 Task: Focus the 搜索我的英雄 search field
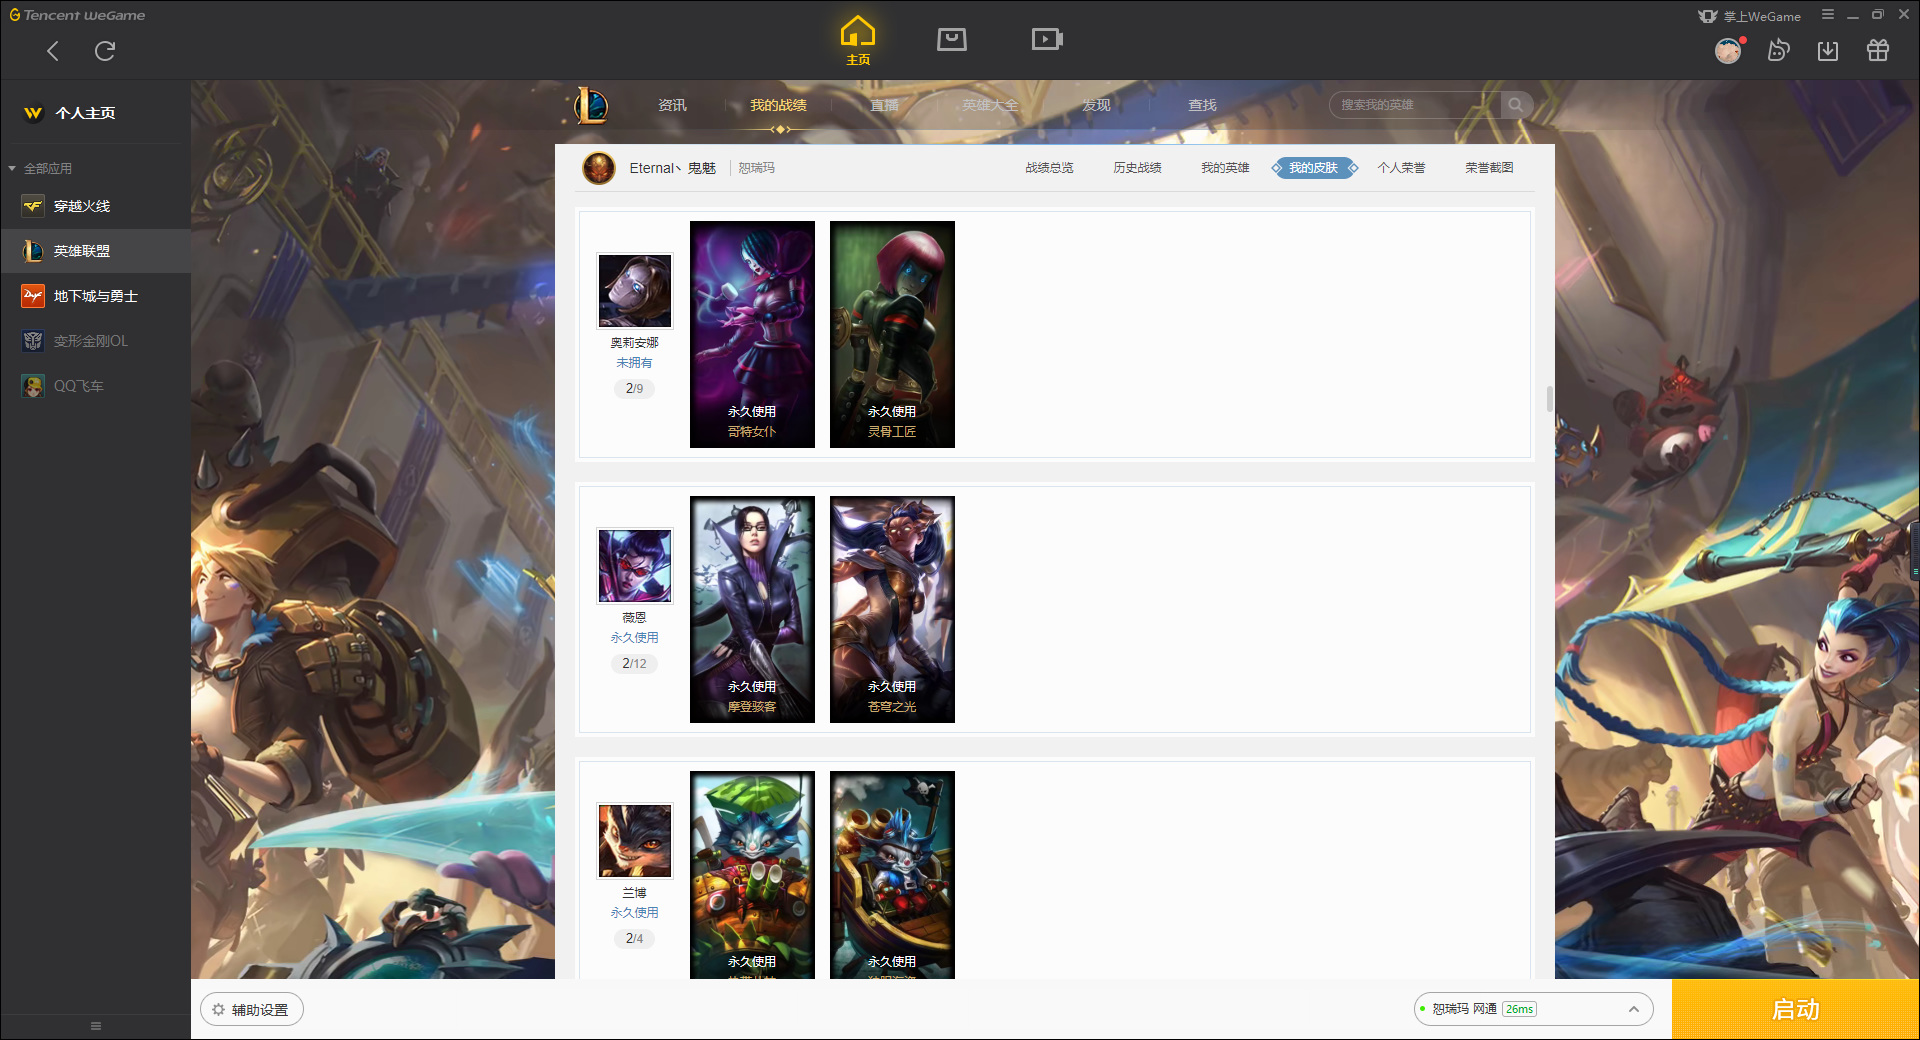click(1415, 105)
